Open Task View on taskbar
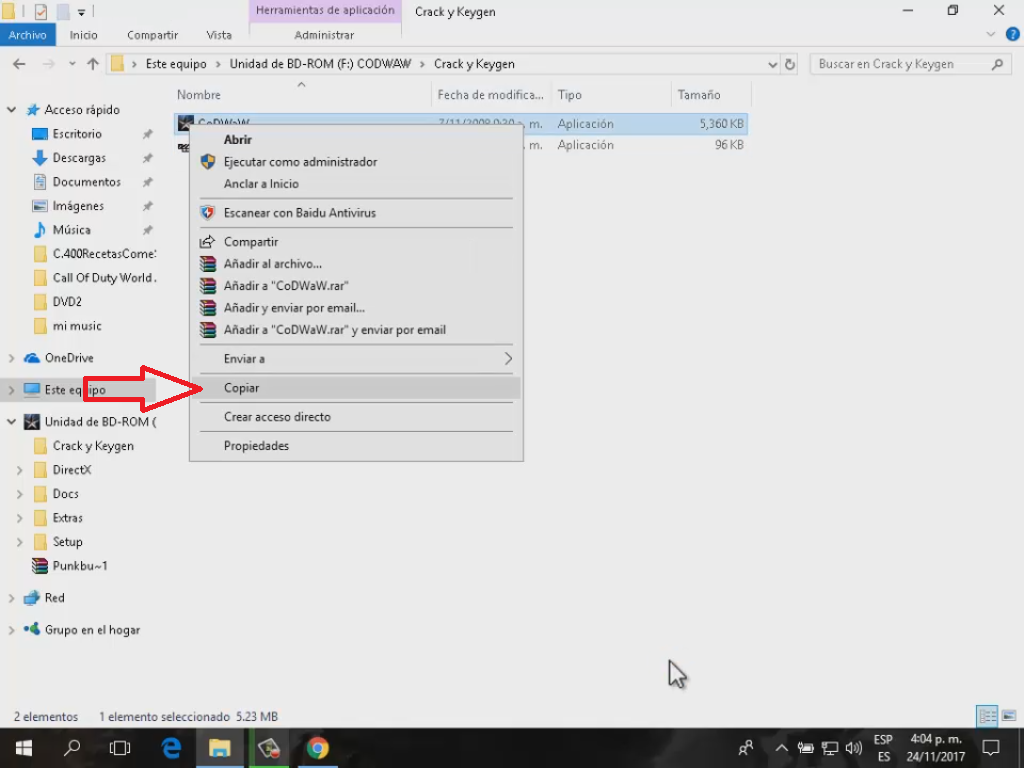The width and height of the screenshot is (1024, 768). 120,748
